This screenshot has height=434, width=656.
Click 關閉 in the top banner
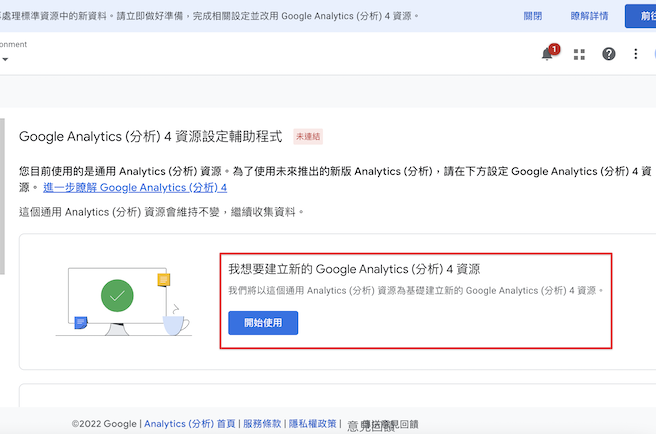[533, 16]
